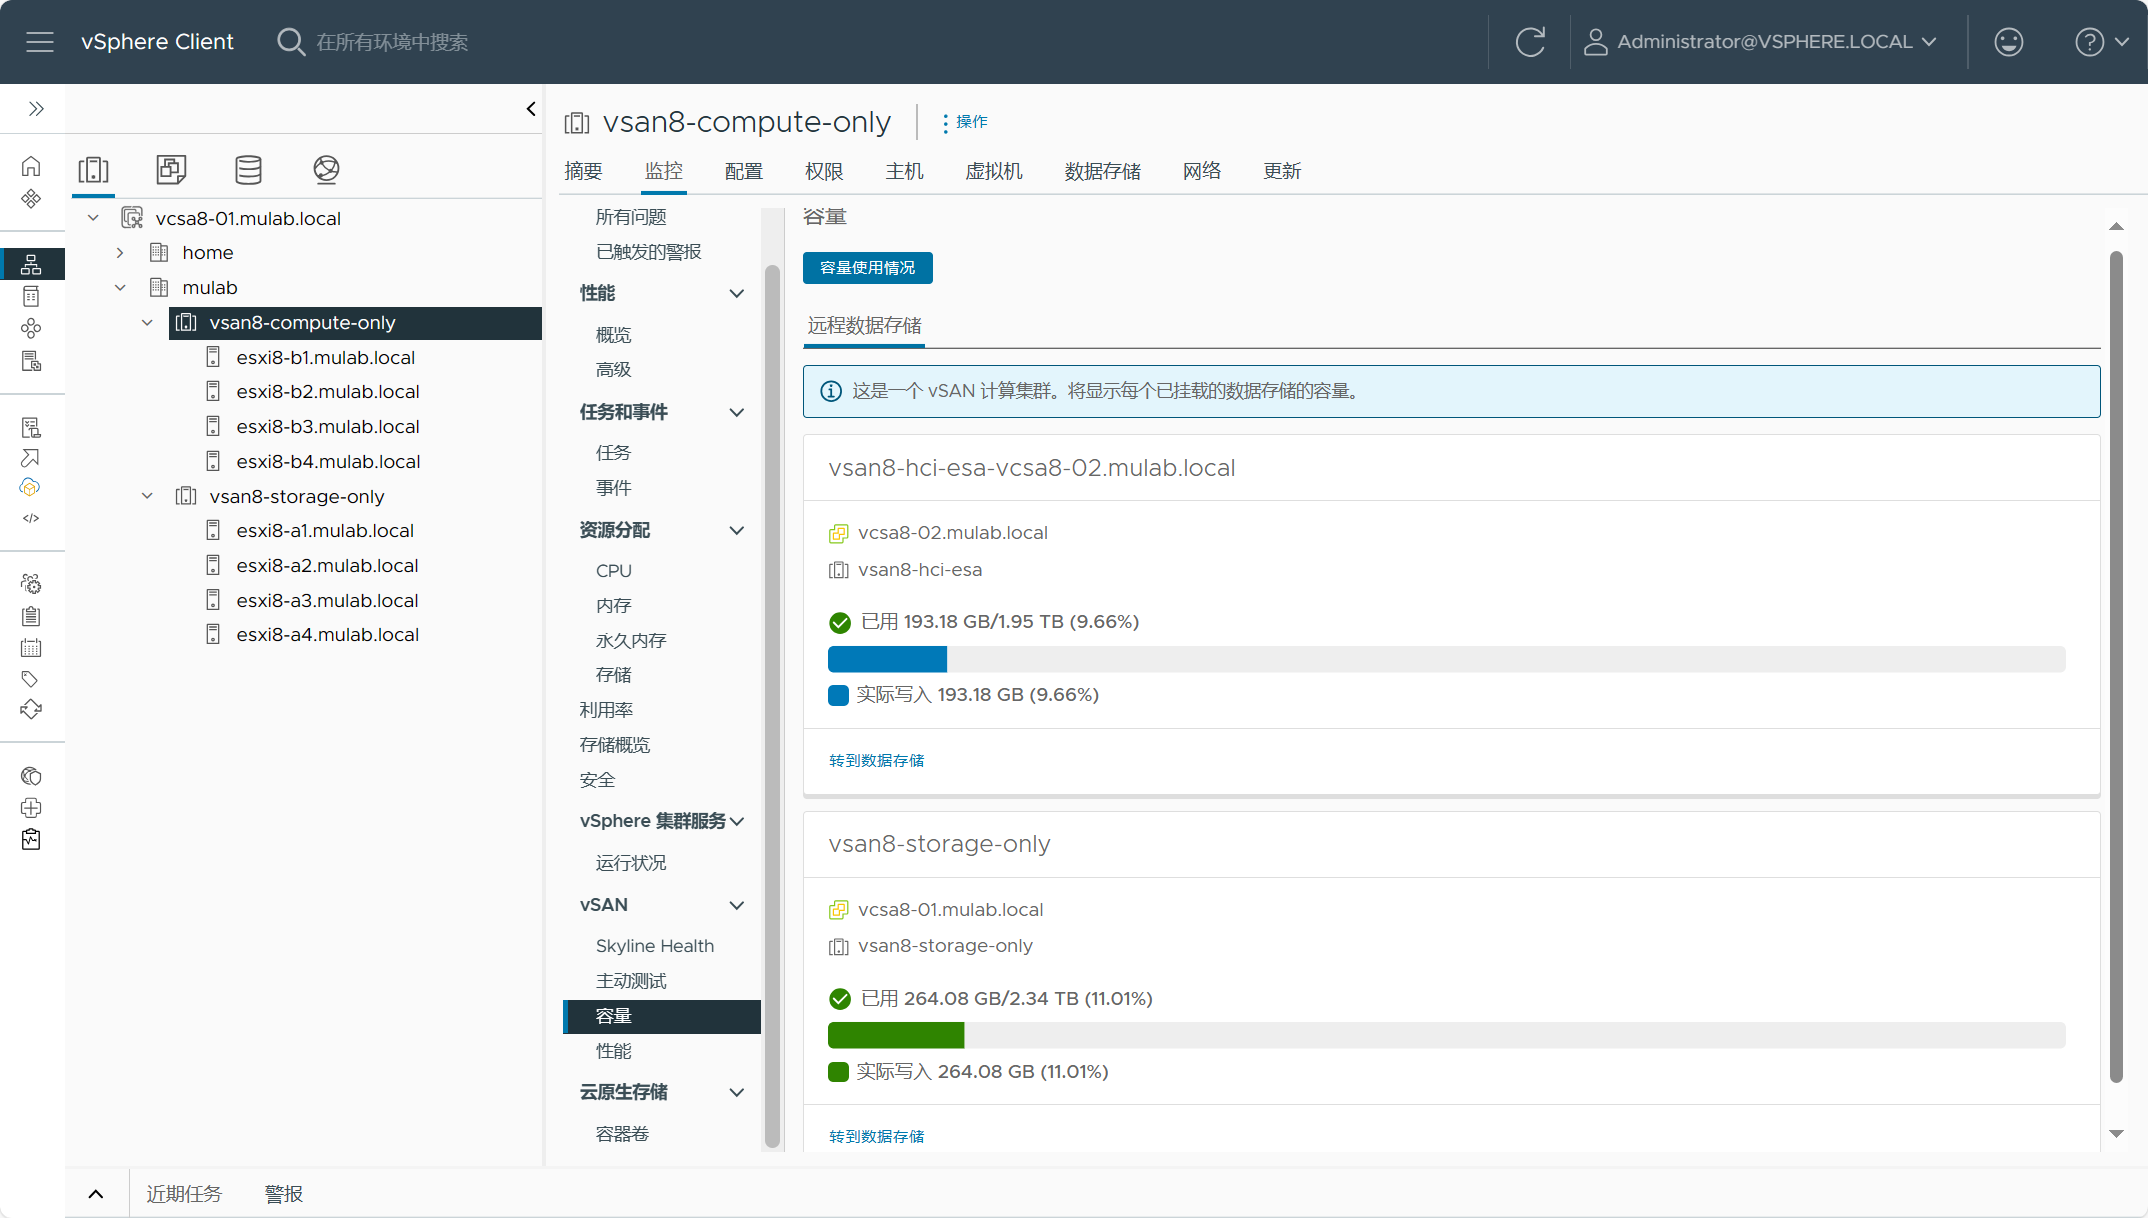Switch to Hosts and Clusters view icon

[x=94, y=170]
